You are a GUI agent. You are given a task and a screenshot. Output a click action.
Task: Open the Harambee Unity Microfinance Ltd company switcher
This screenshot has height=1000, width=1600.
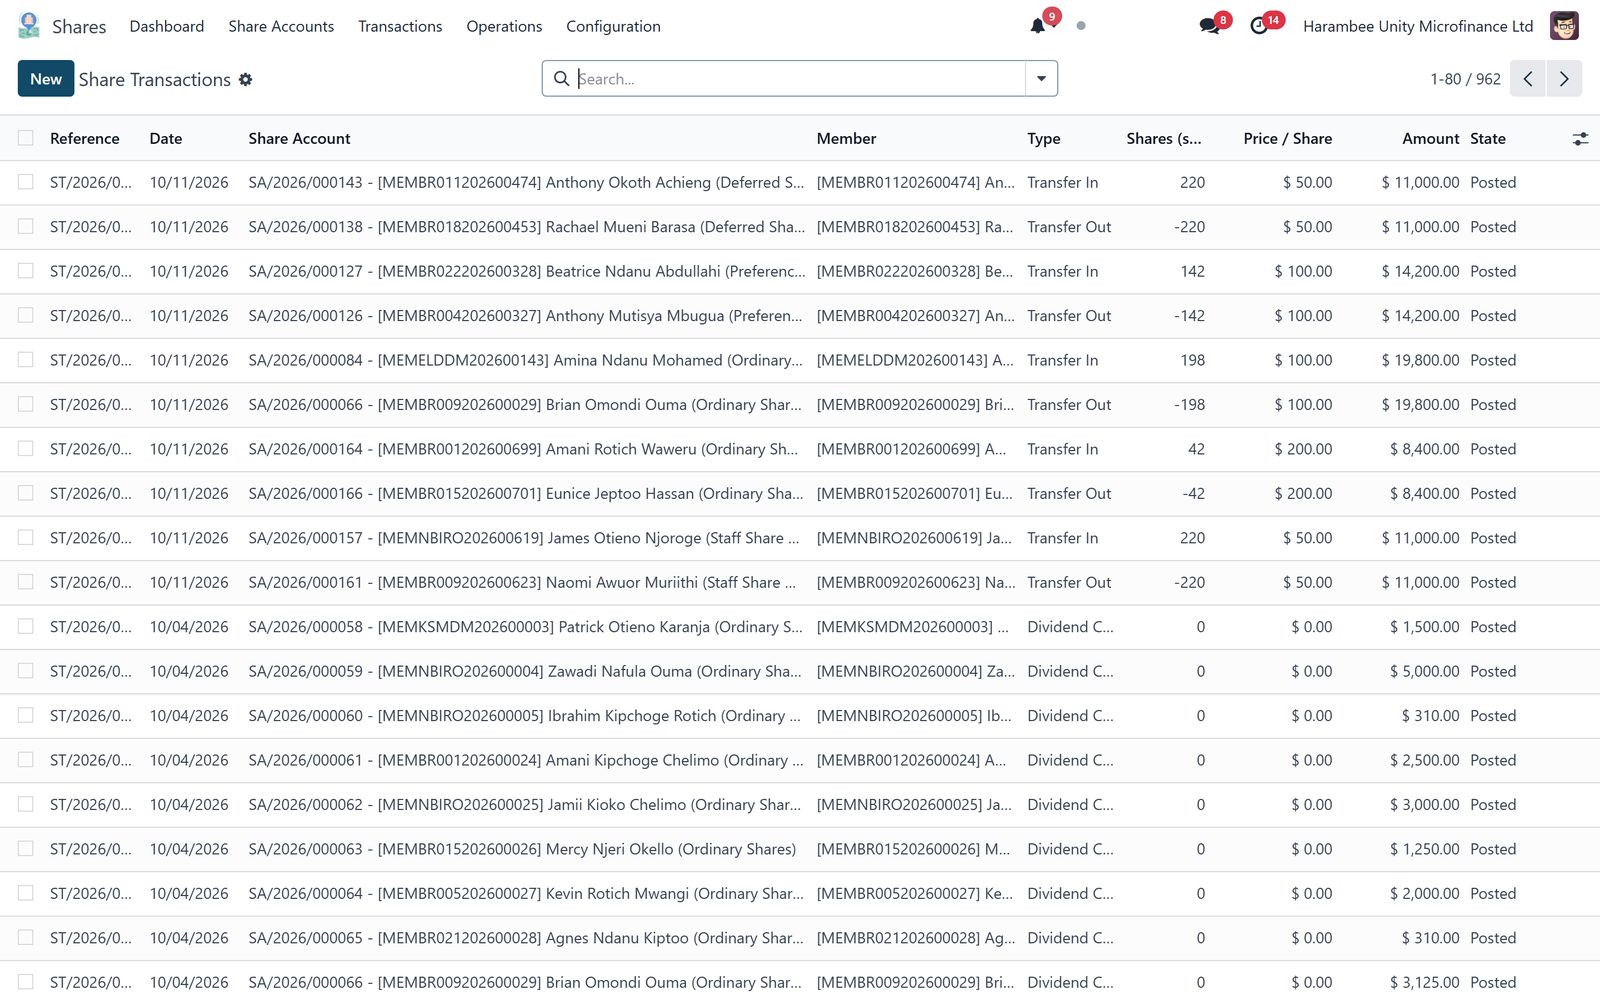(1418, 26)
